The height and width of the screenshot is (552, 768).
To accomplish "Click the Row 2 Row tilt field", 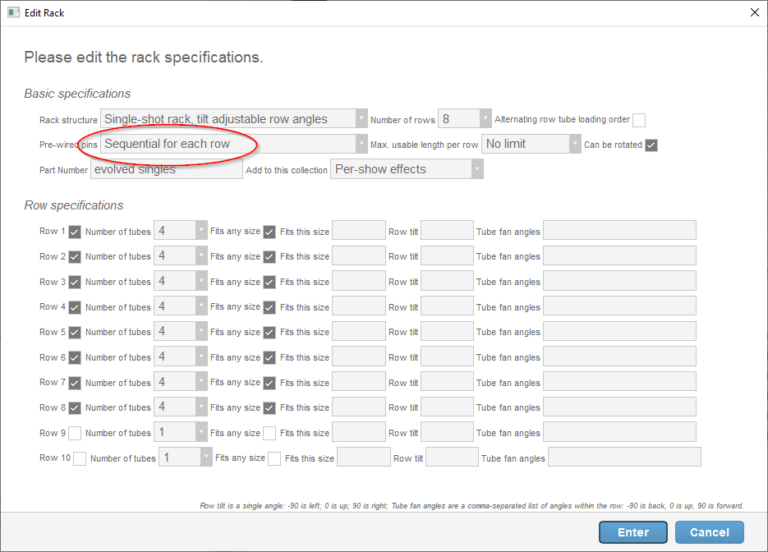I will click(x=447, y=256).
